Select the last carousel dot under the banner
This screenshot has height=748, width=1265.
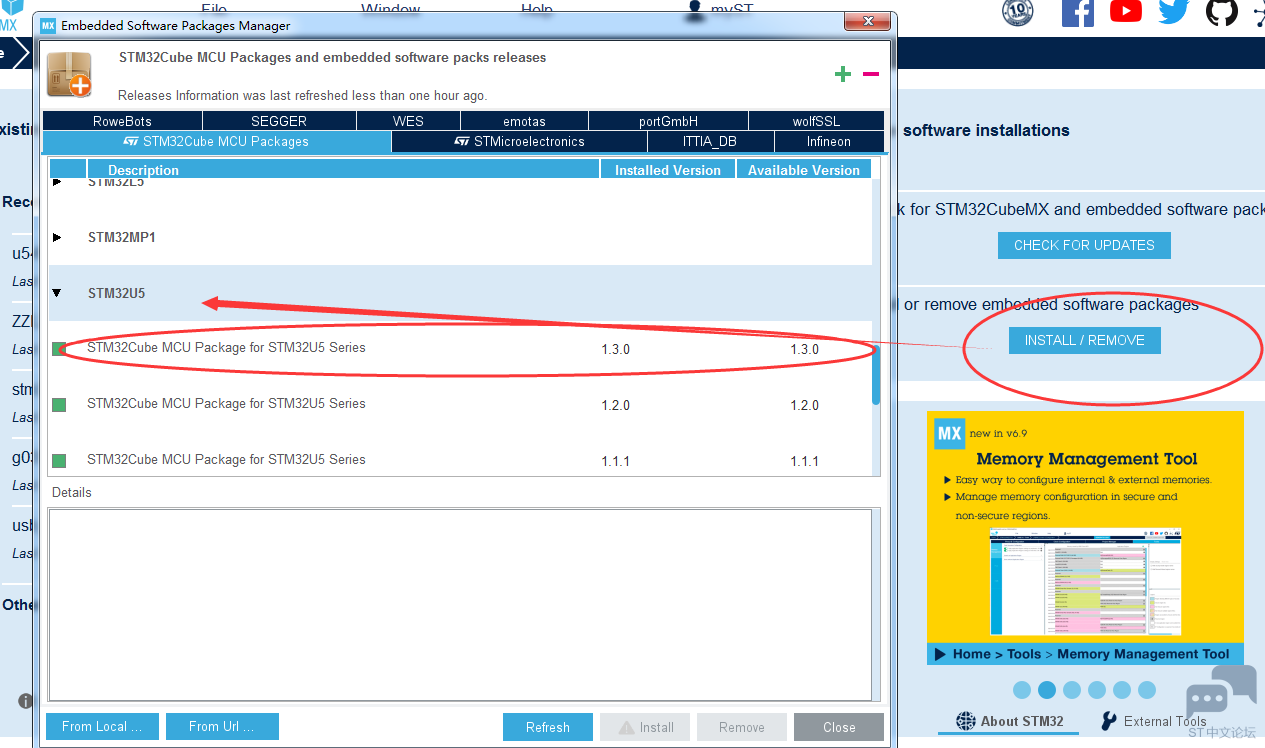tap(1147, 690)
